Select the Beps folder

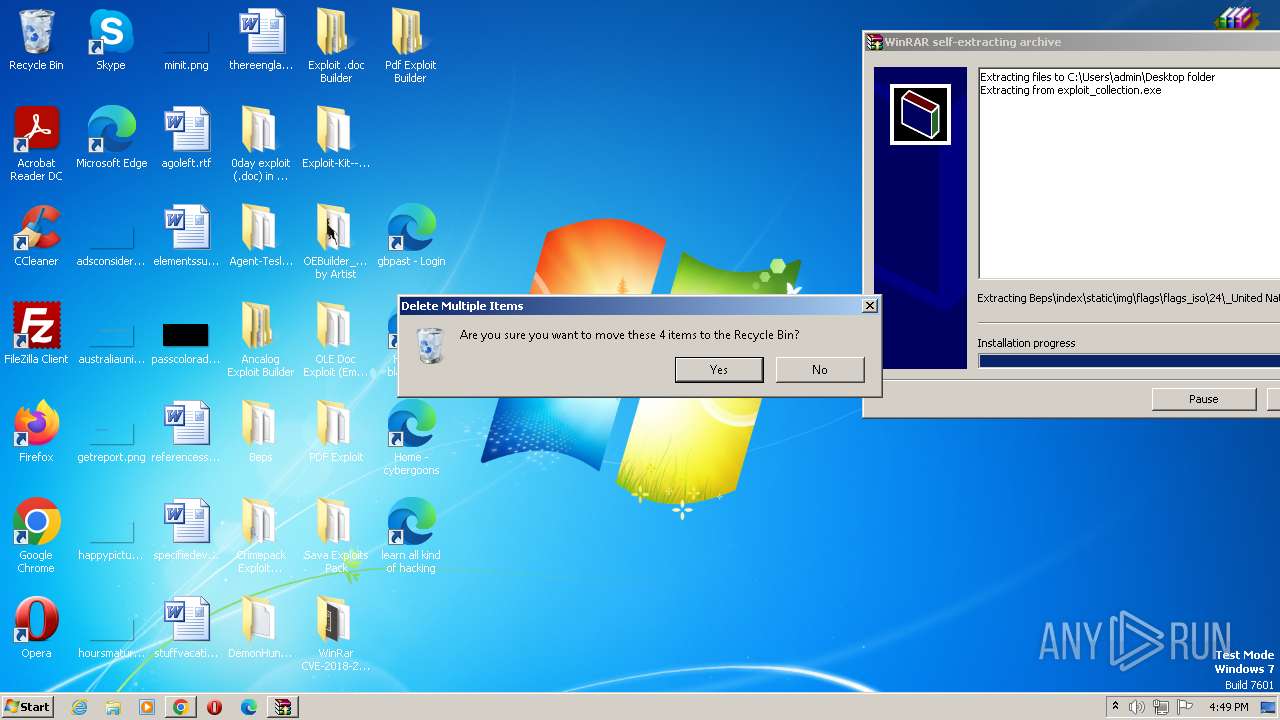(x=260, y=433)
